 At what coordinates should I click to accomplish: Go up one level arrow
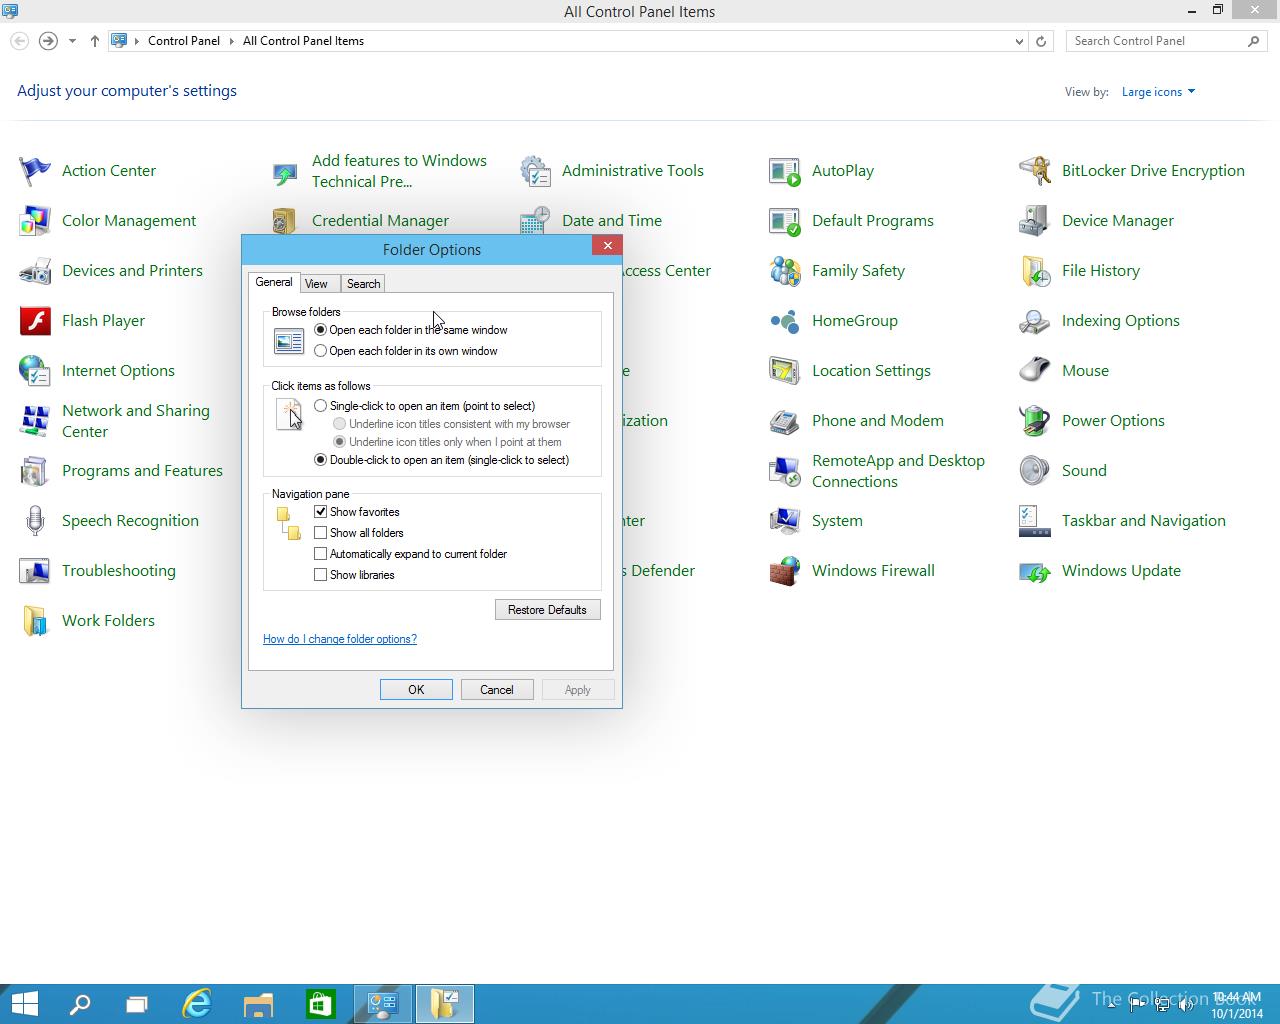click(94, 41)
